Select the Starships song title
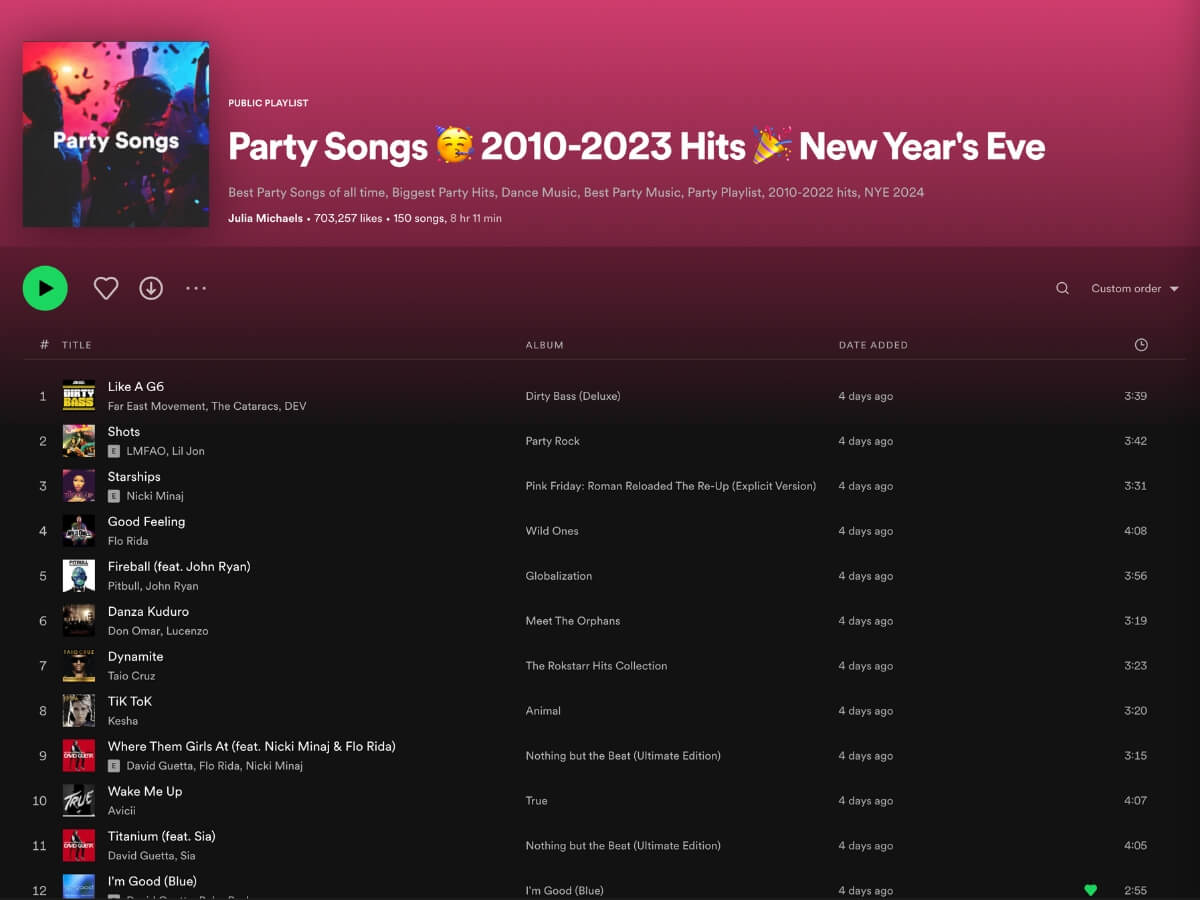Image resolution: width=1200 pixels, height=900 pixels. [x=134, y=477]
